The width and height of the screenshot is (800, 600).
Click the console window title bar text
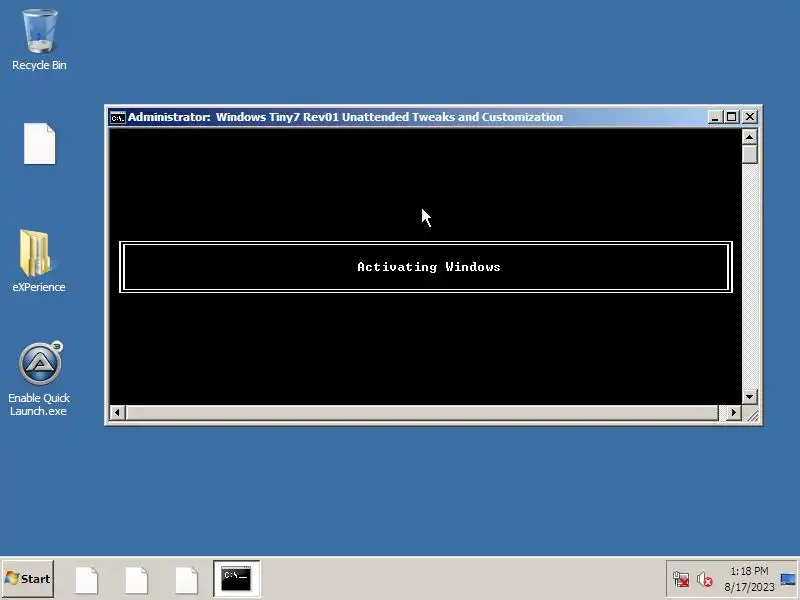[x=345, y=117]
